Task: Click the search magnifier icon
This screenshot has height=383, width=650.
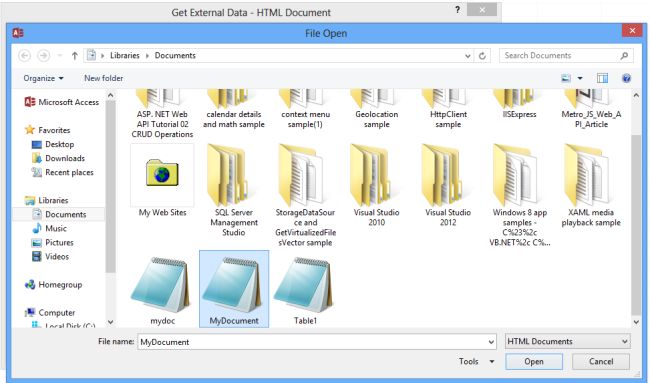Action: [624, 56]
